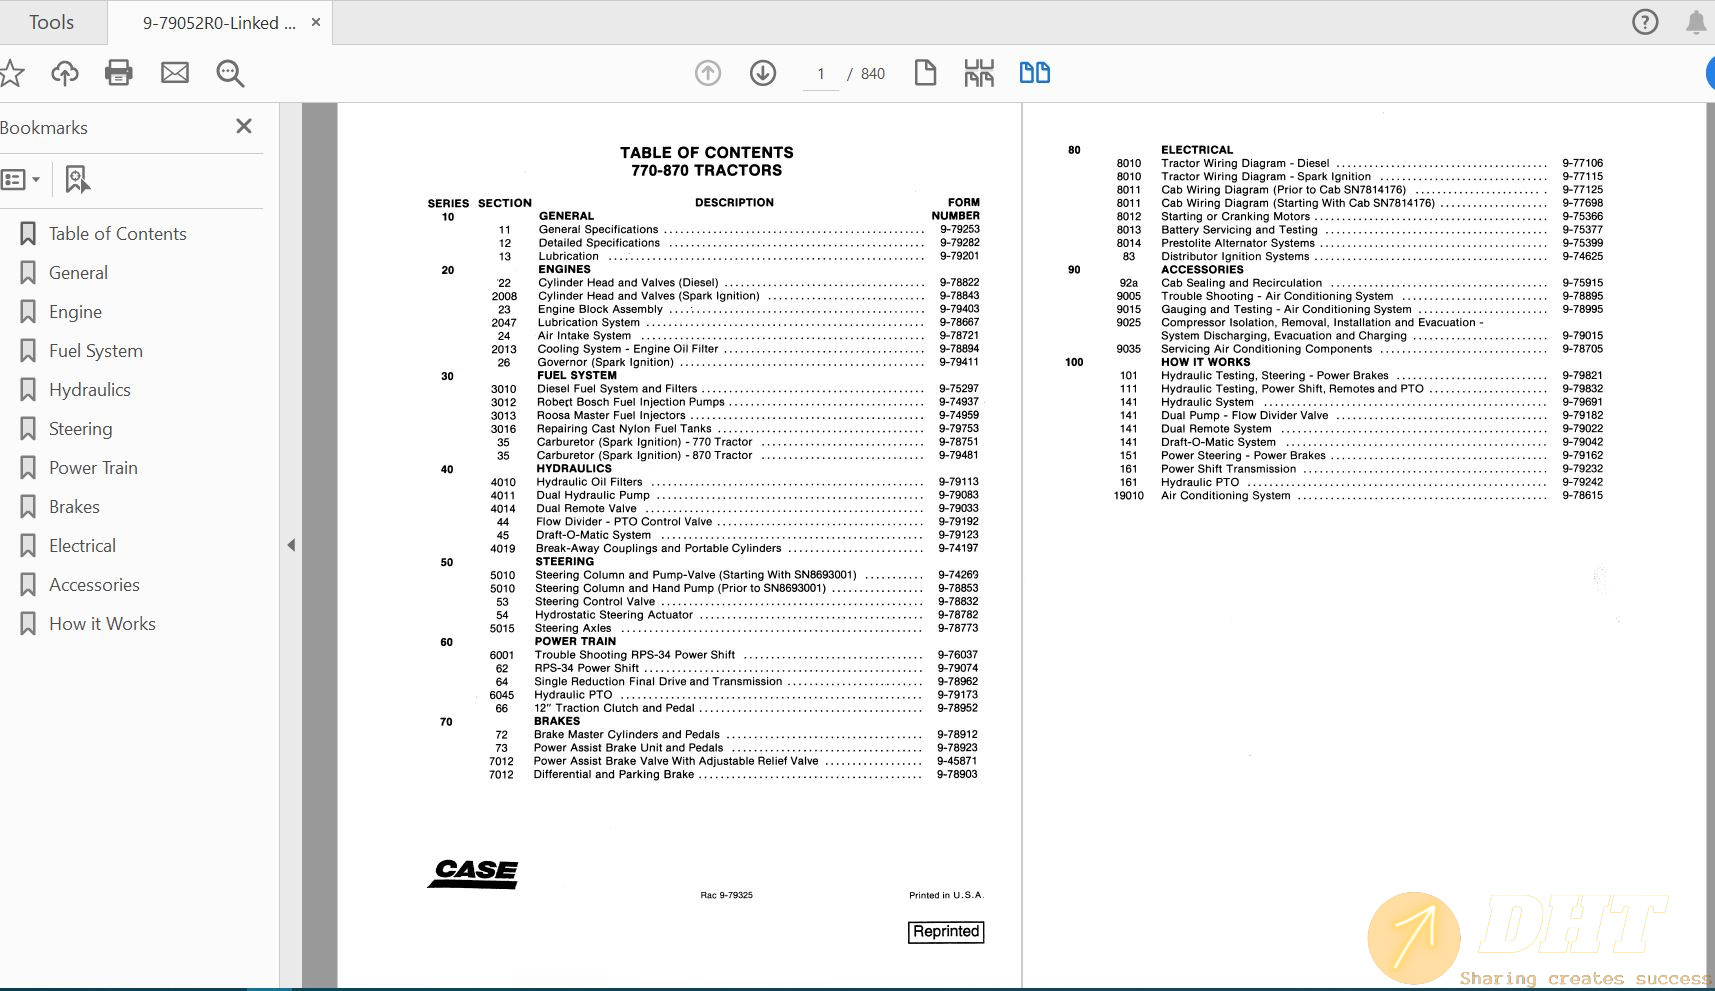This screenshot has height=991, width=1715.
Task: Email the document as attachment
Action: point(175,72)
